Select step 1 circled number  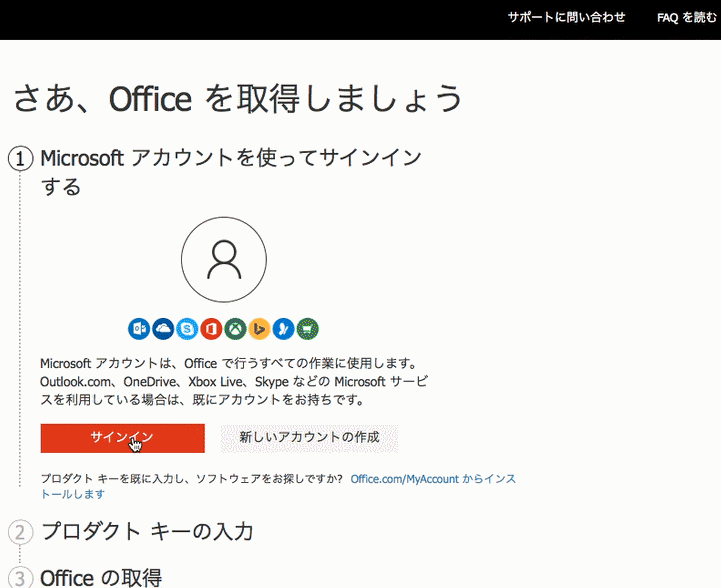coord(20,159)
